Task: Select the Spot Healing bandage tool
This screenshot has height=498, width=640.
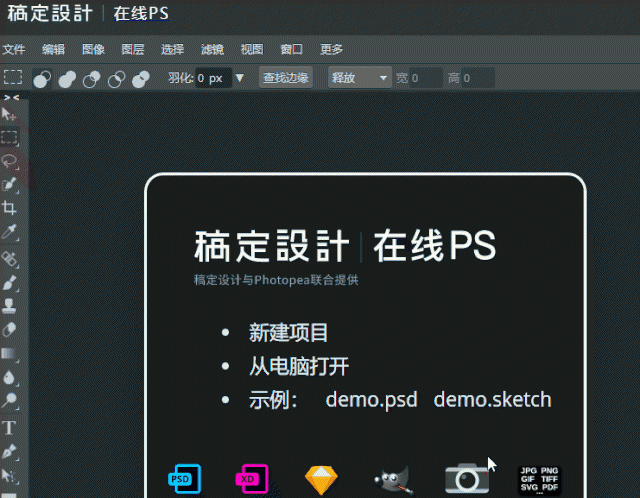Action: 9,259
